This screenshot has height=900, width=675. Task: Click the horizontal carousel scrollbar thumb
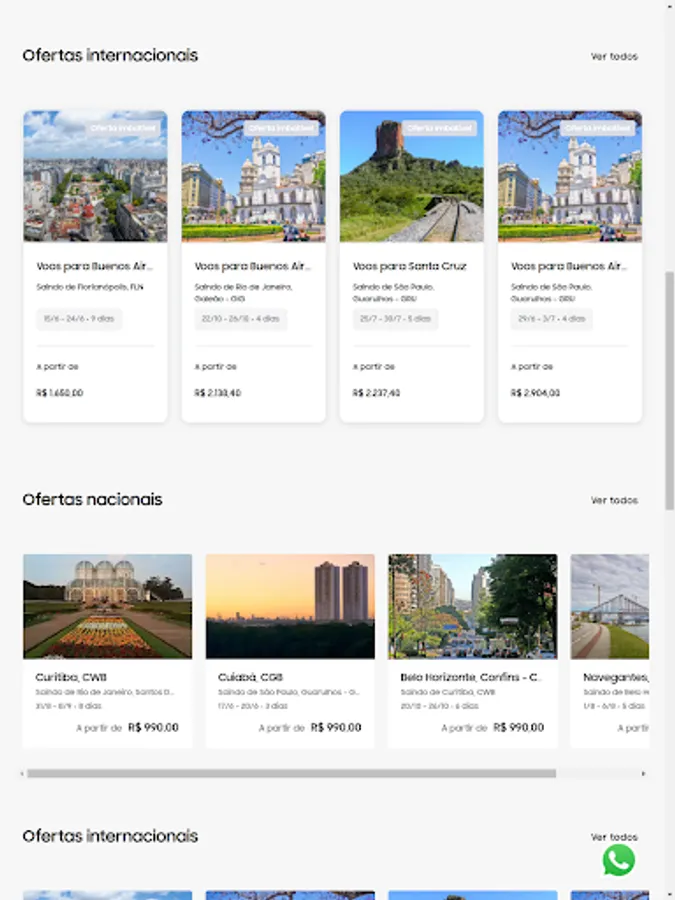[x=292, y=774]
